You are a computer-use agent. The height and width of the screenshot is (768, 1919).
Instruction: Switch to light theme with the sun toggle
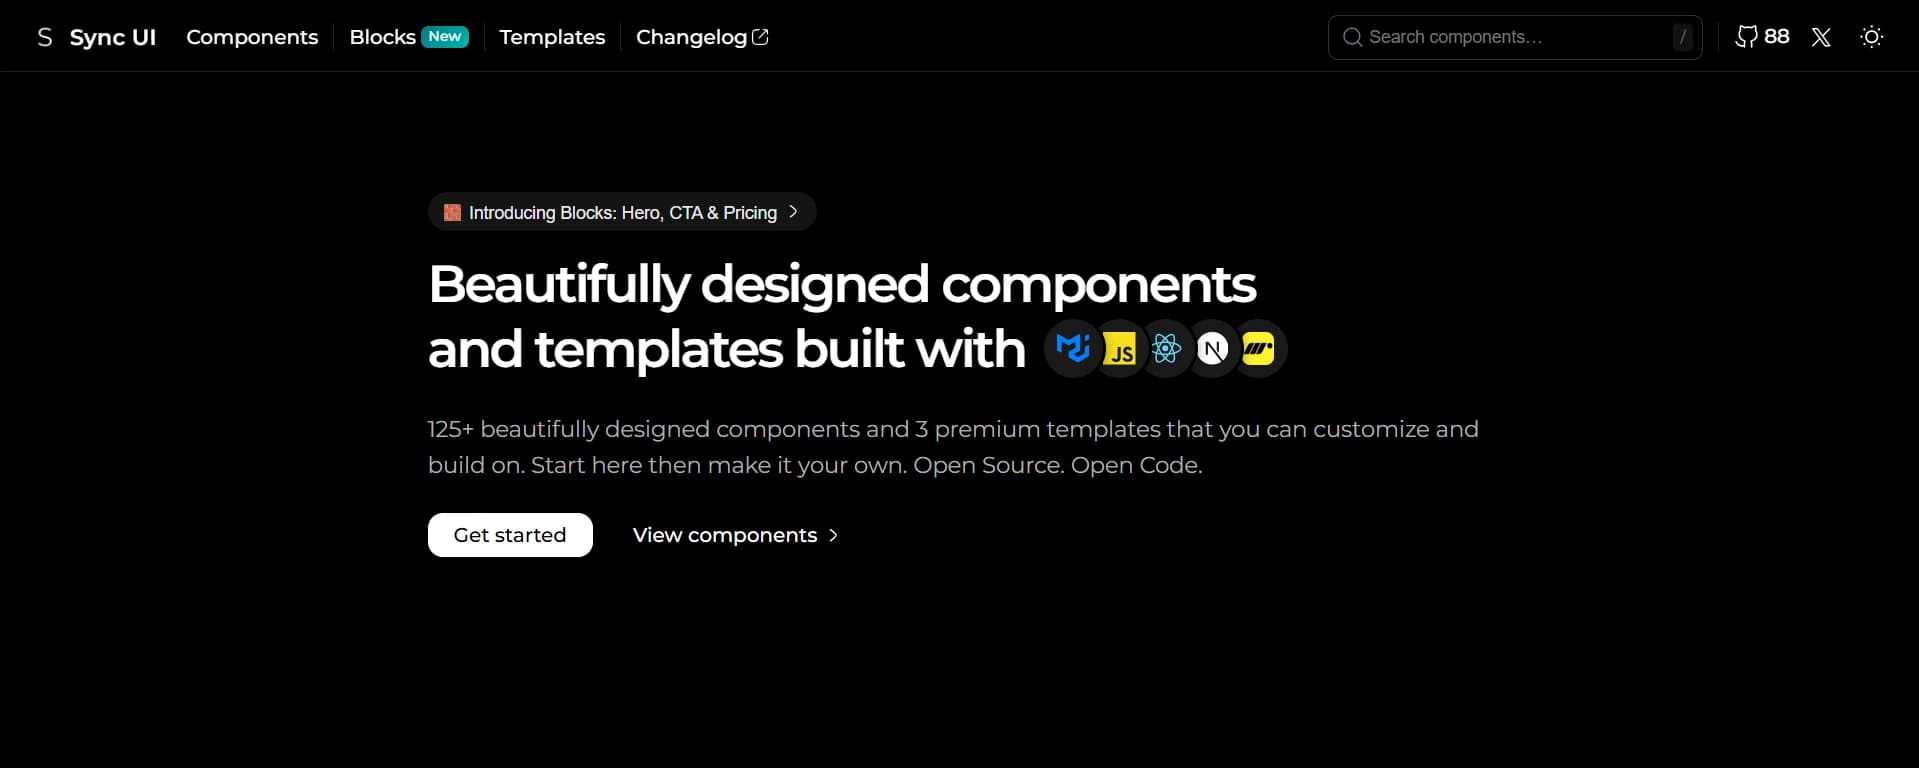click(1871, 36)
